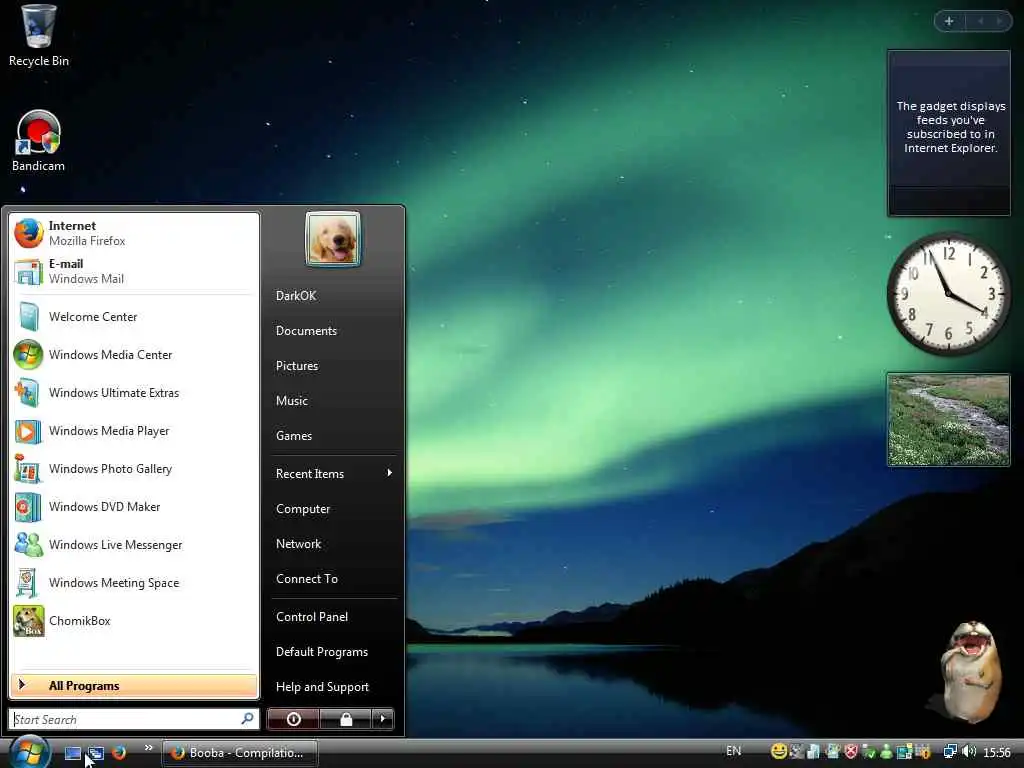Click the power sleep button
Viewport: 1024px width, 768px height.
(293, 720)
